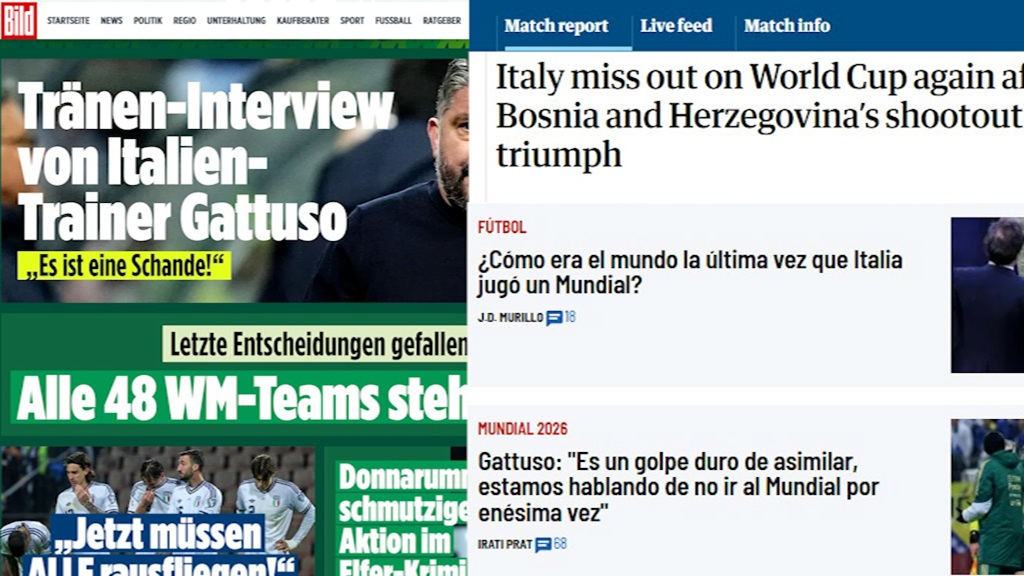
Task: Open comments icon beside Irati Prat
Action: 543,545
